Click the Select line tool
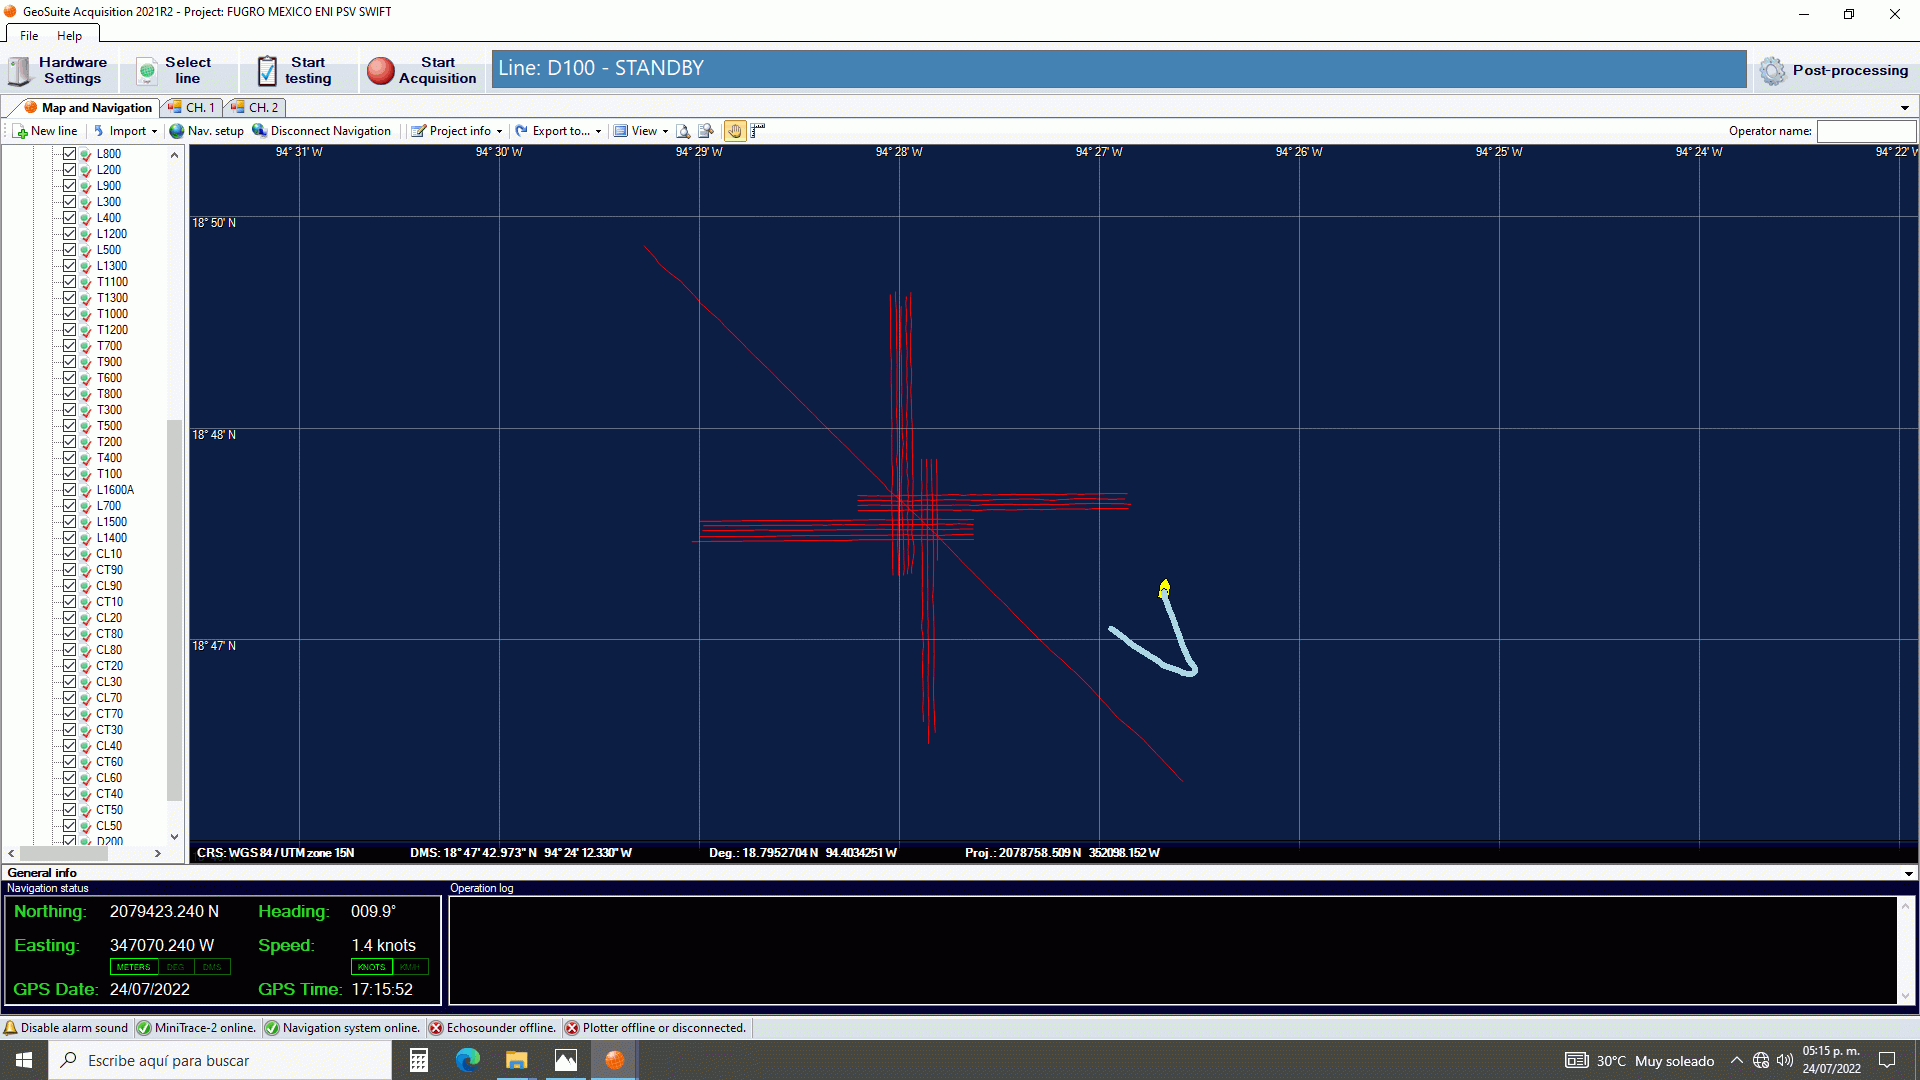This screenshot has height=1080, width=1920. coord(180,70)
